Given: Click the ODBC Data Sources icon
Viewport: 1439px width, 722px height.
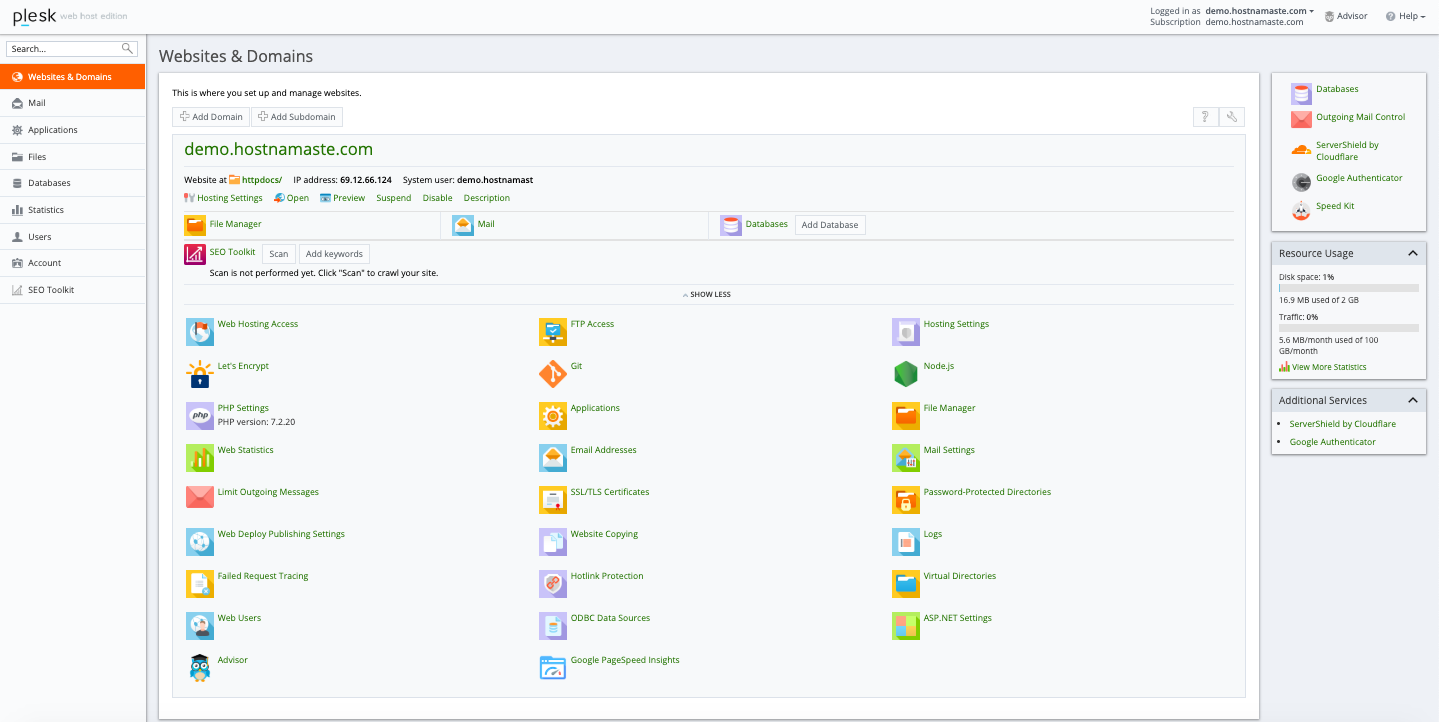Looking at the screenshot, I should (x=553, y=626).
